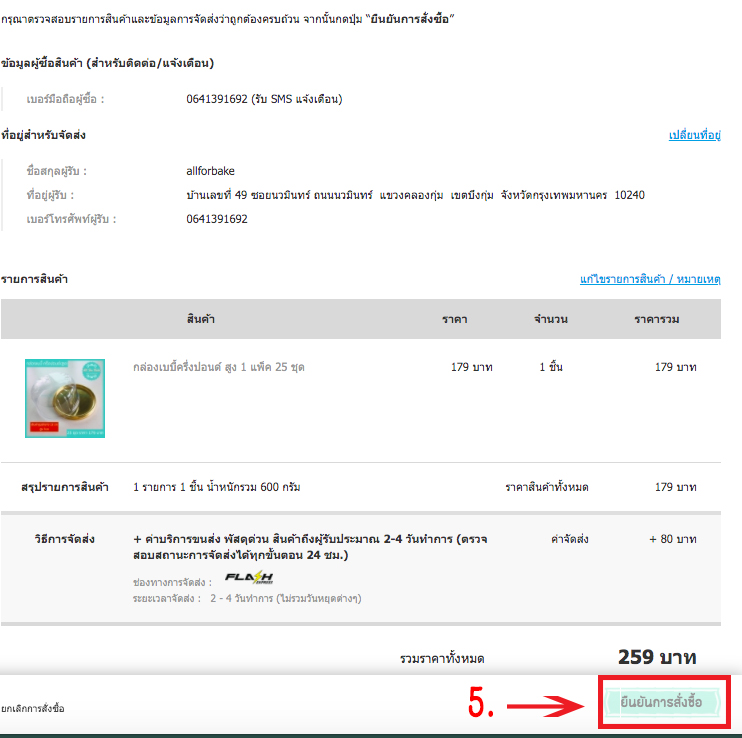The width and height of the screenshot is (742, 738).
Task: Open the แก้ไขรายการสินค้า / หมายเหตุ edit items link
Action: (650, 279)
